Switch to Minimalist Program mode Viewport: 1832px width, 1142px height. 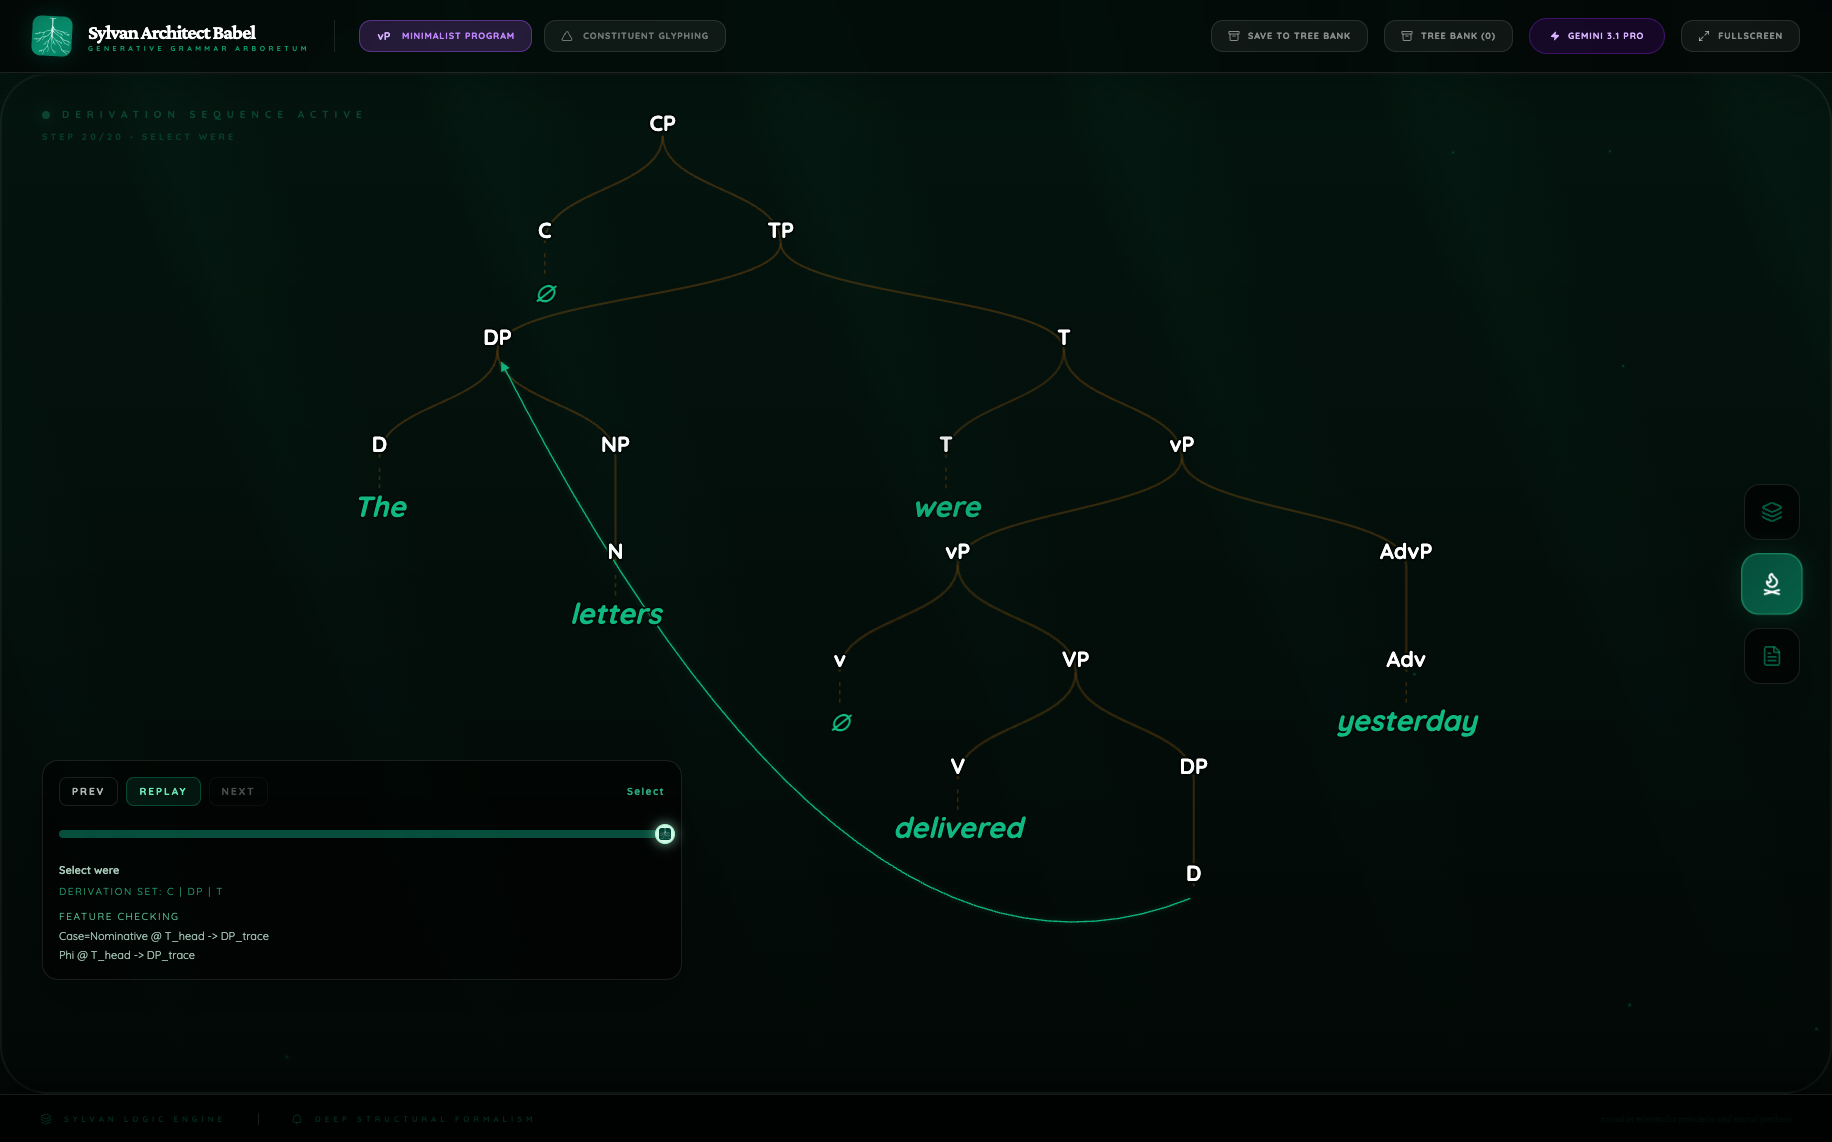pyautogui.click(x=445, y=36)
